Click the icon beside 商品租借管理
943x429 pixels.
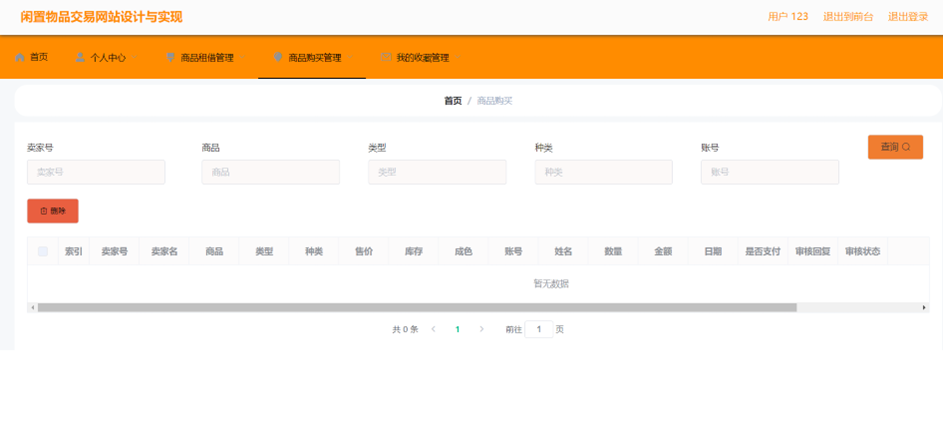click(x=170, y=57)
